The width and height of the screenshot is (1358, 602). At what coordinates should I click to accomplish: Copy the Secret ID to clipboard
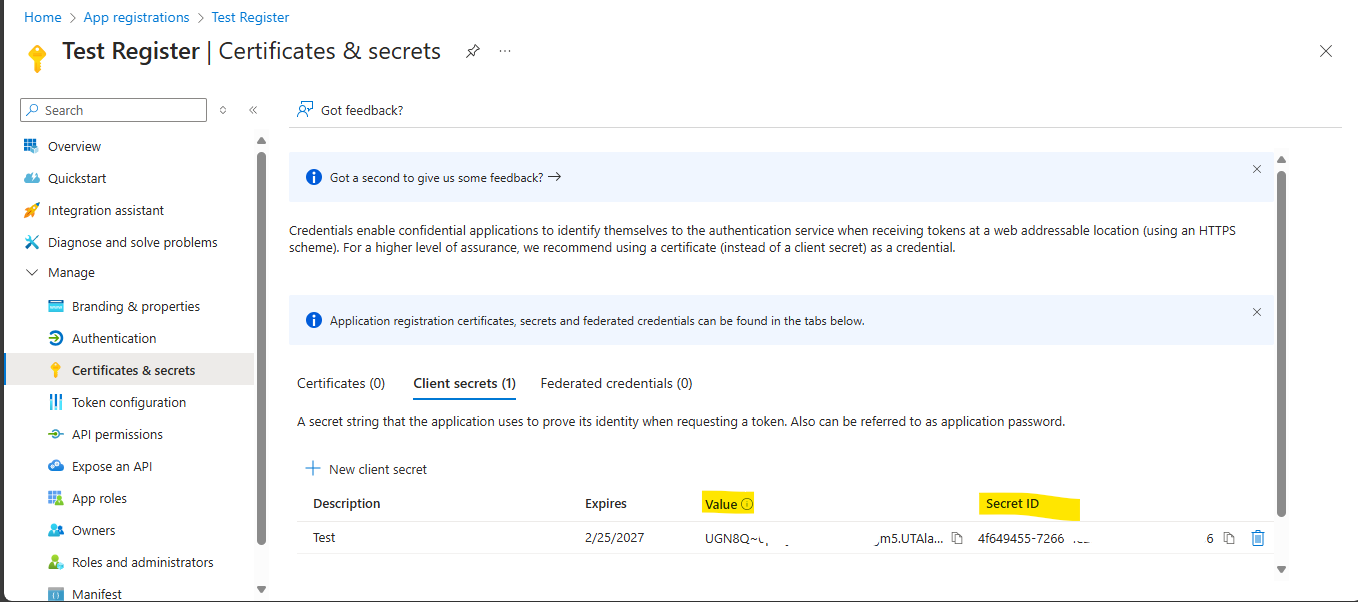click(1228, 537)
